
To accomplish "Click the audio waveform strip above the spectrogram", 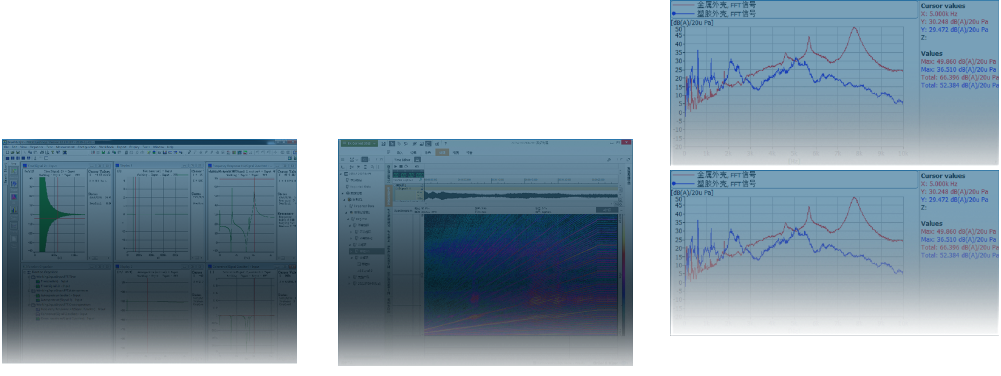I will [x=522, y=195].
